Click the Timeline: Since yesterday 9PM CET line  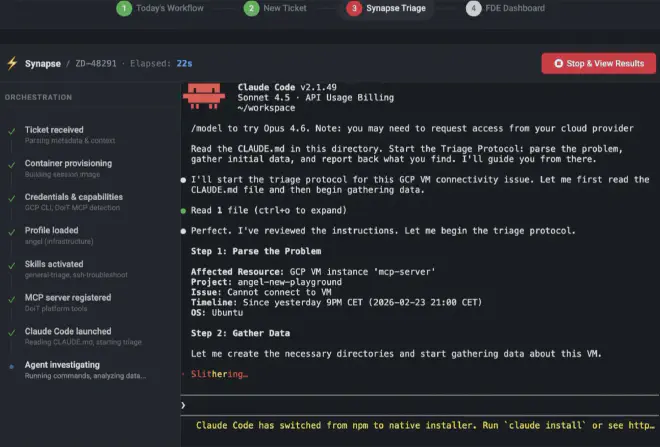[336, 303]
